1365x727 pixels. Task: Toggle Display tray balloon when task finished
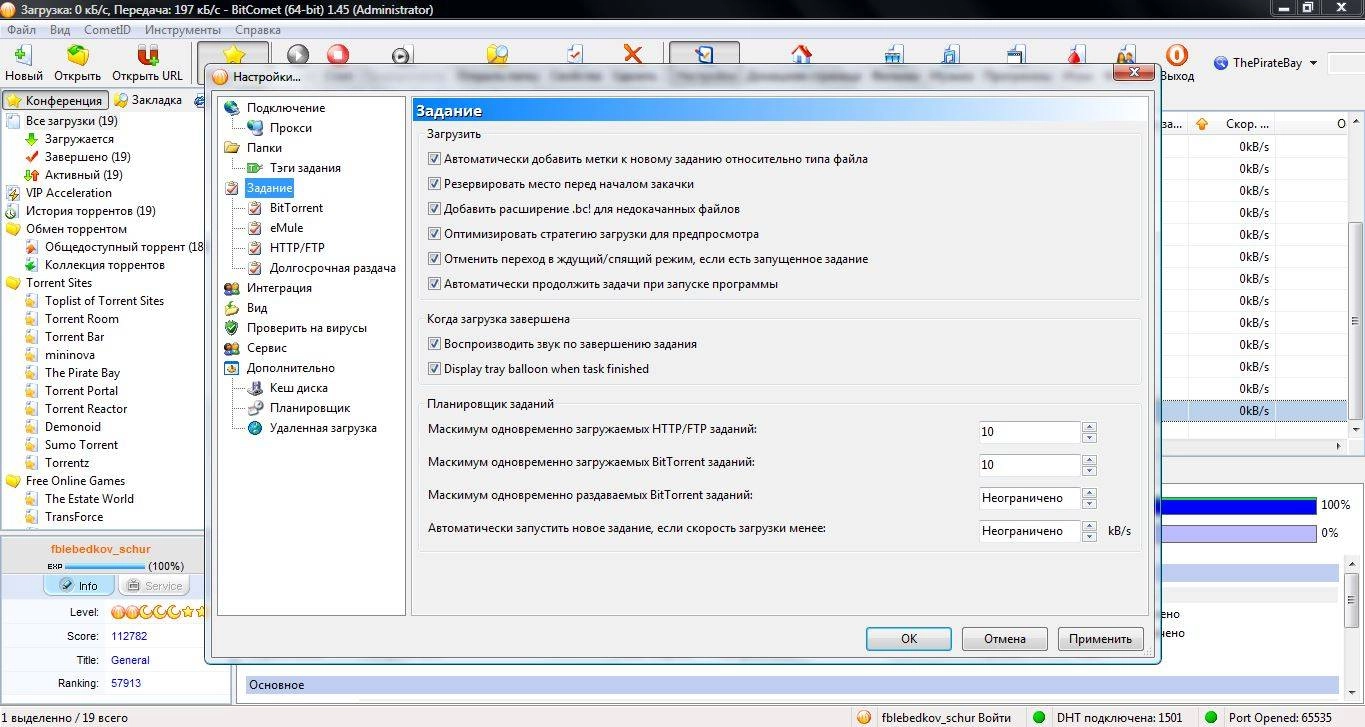[434, 369]
